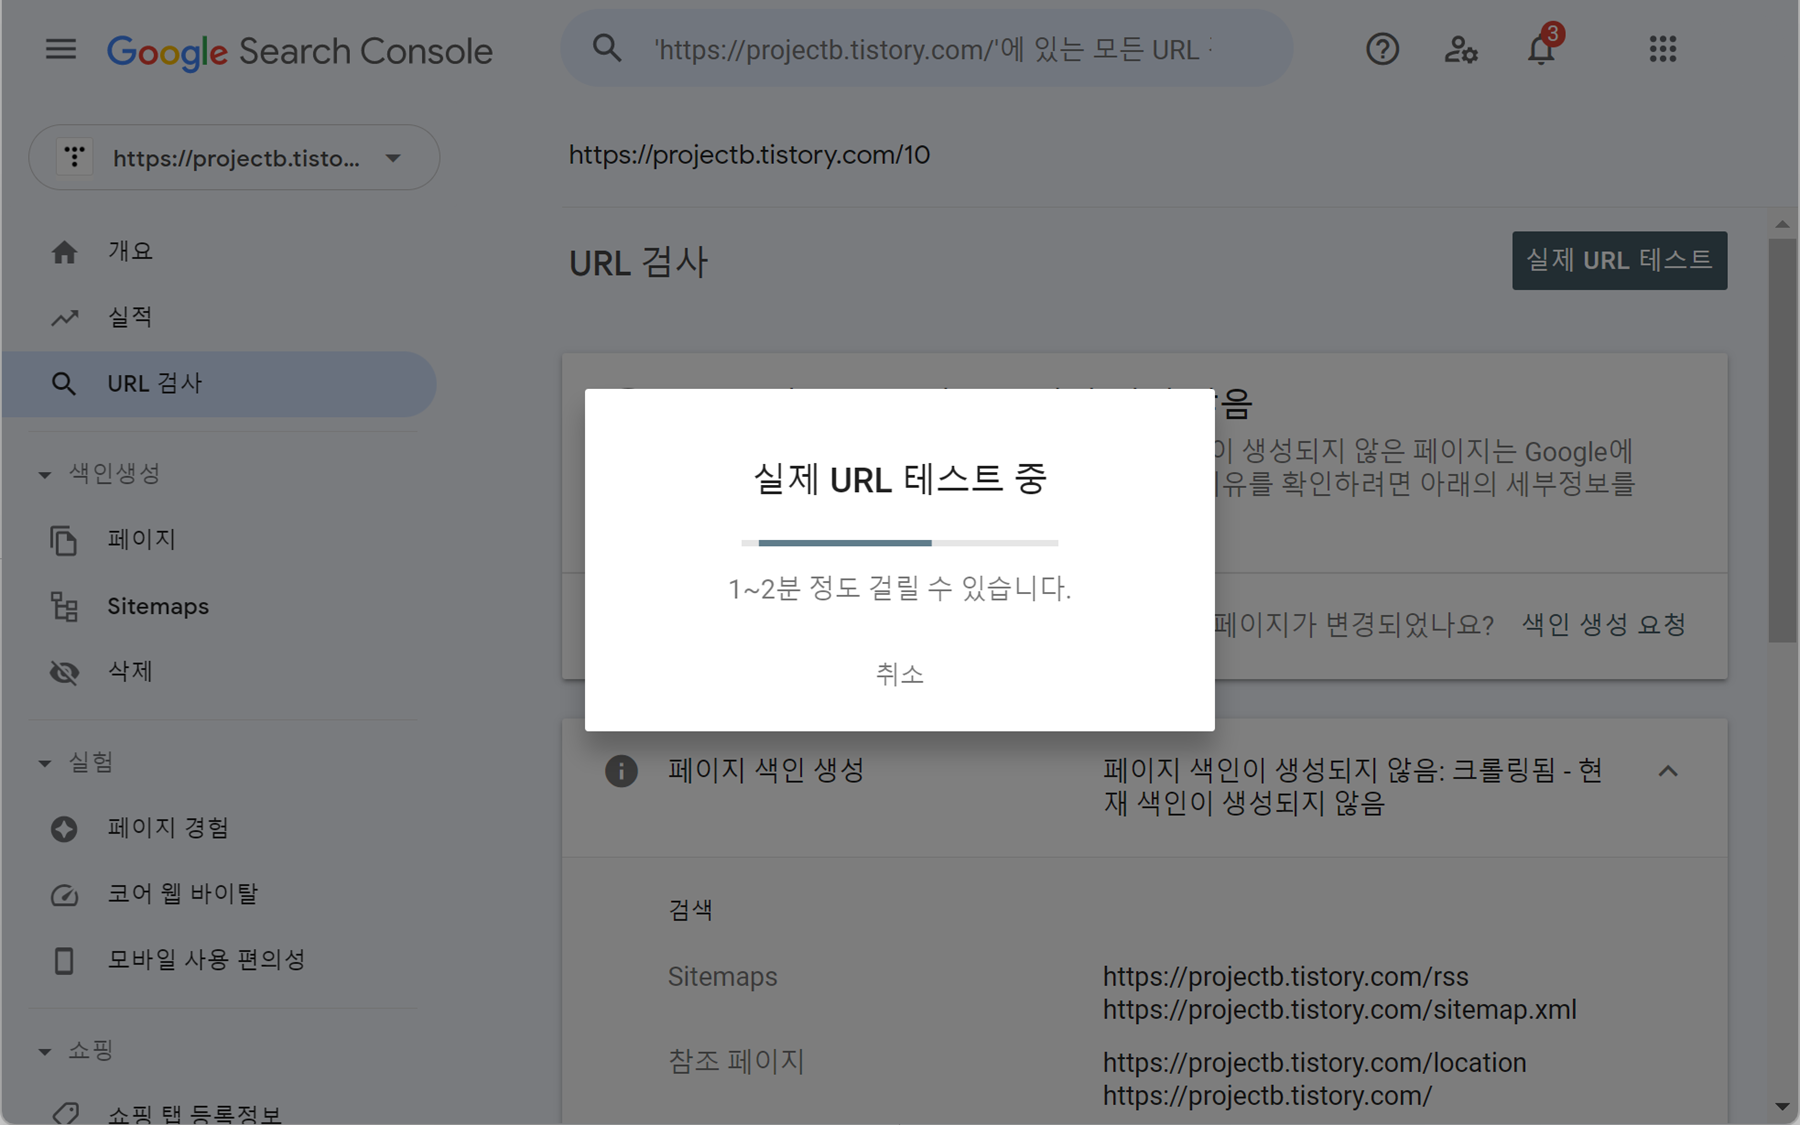Collapse the 실험 sidebar section

click(45, 763)
